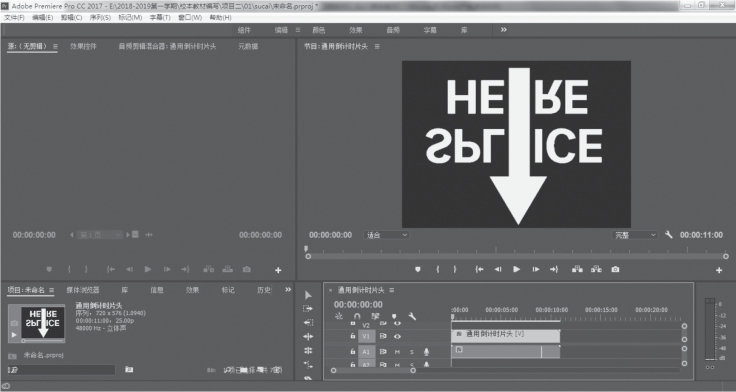
Task: Open timeline display settings wrench
Action: 412,316
